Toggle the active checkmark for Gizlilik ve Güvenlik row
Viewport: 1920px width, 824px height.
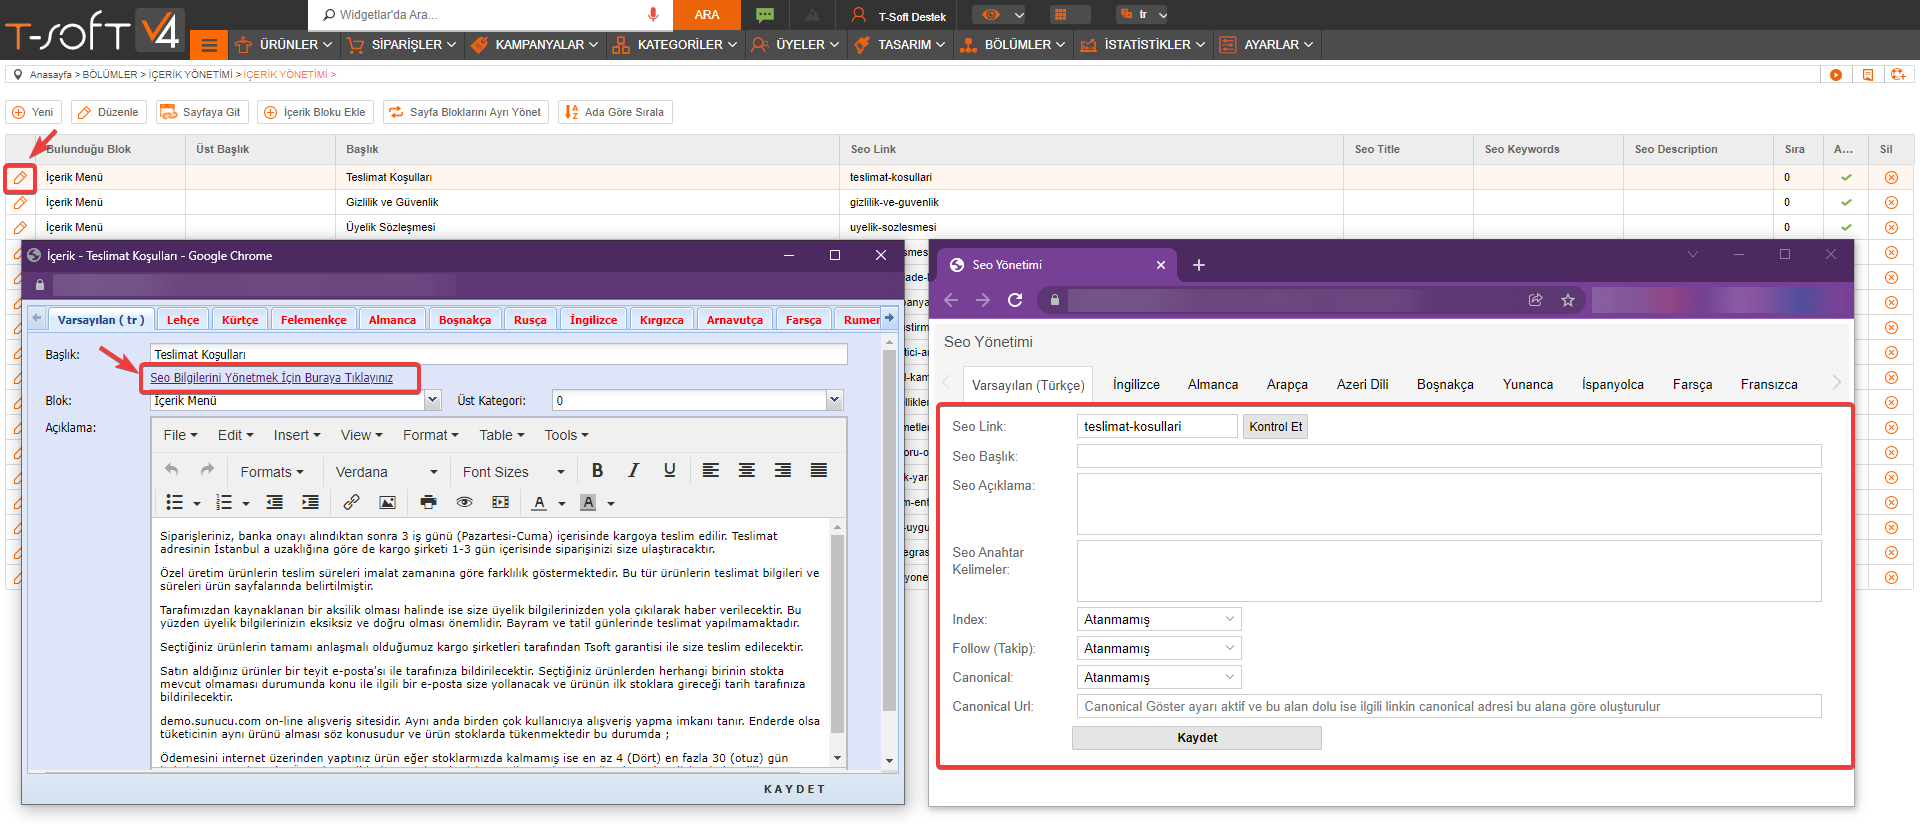[x=1846, y=202]
